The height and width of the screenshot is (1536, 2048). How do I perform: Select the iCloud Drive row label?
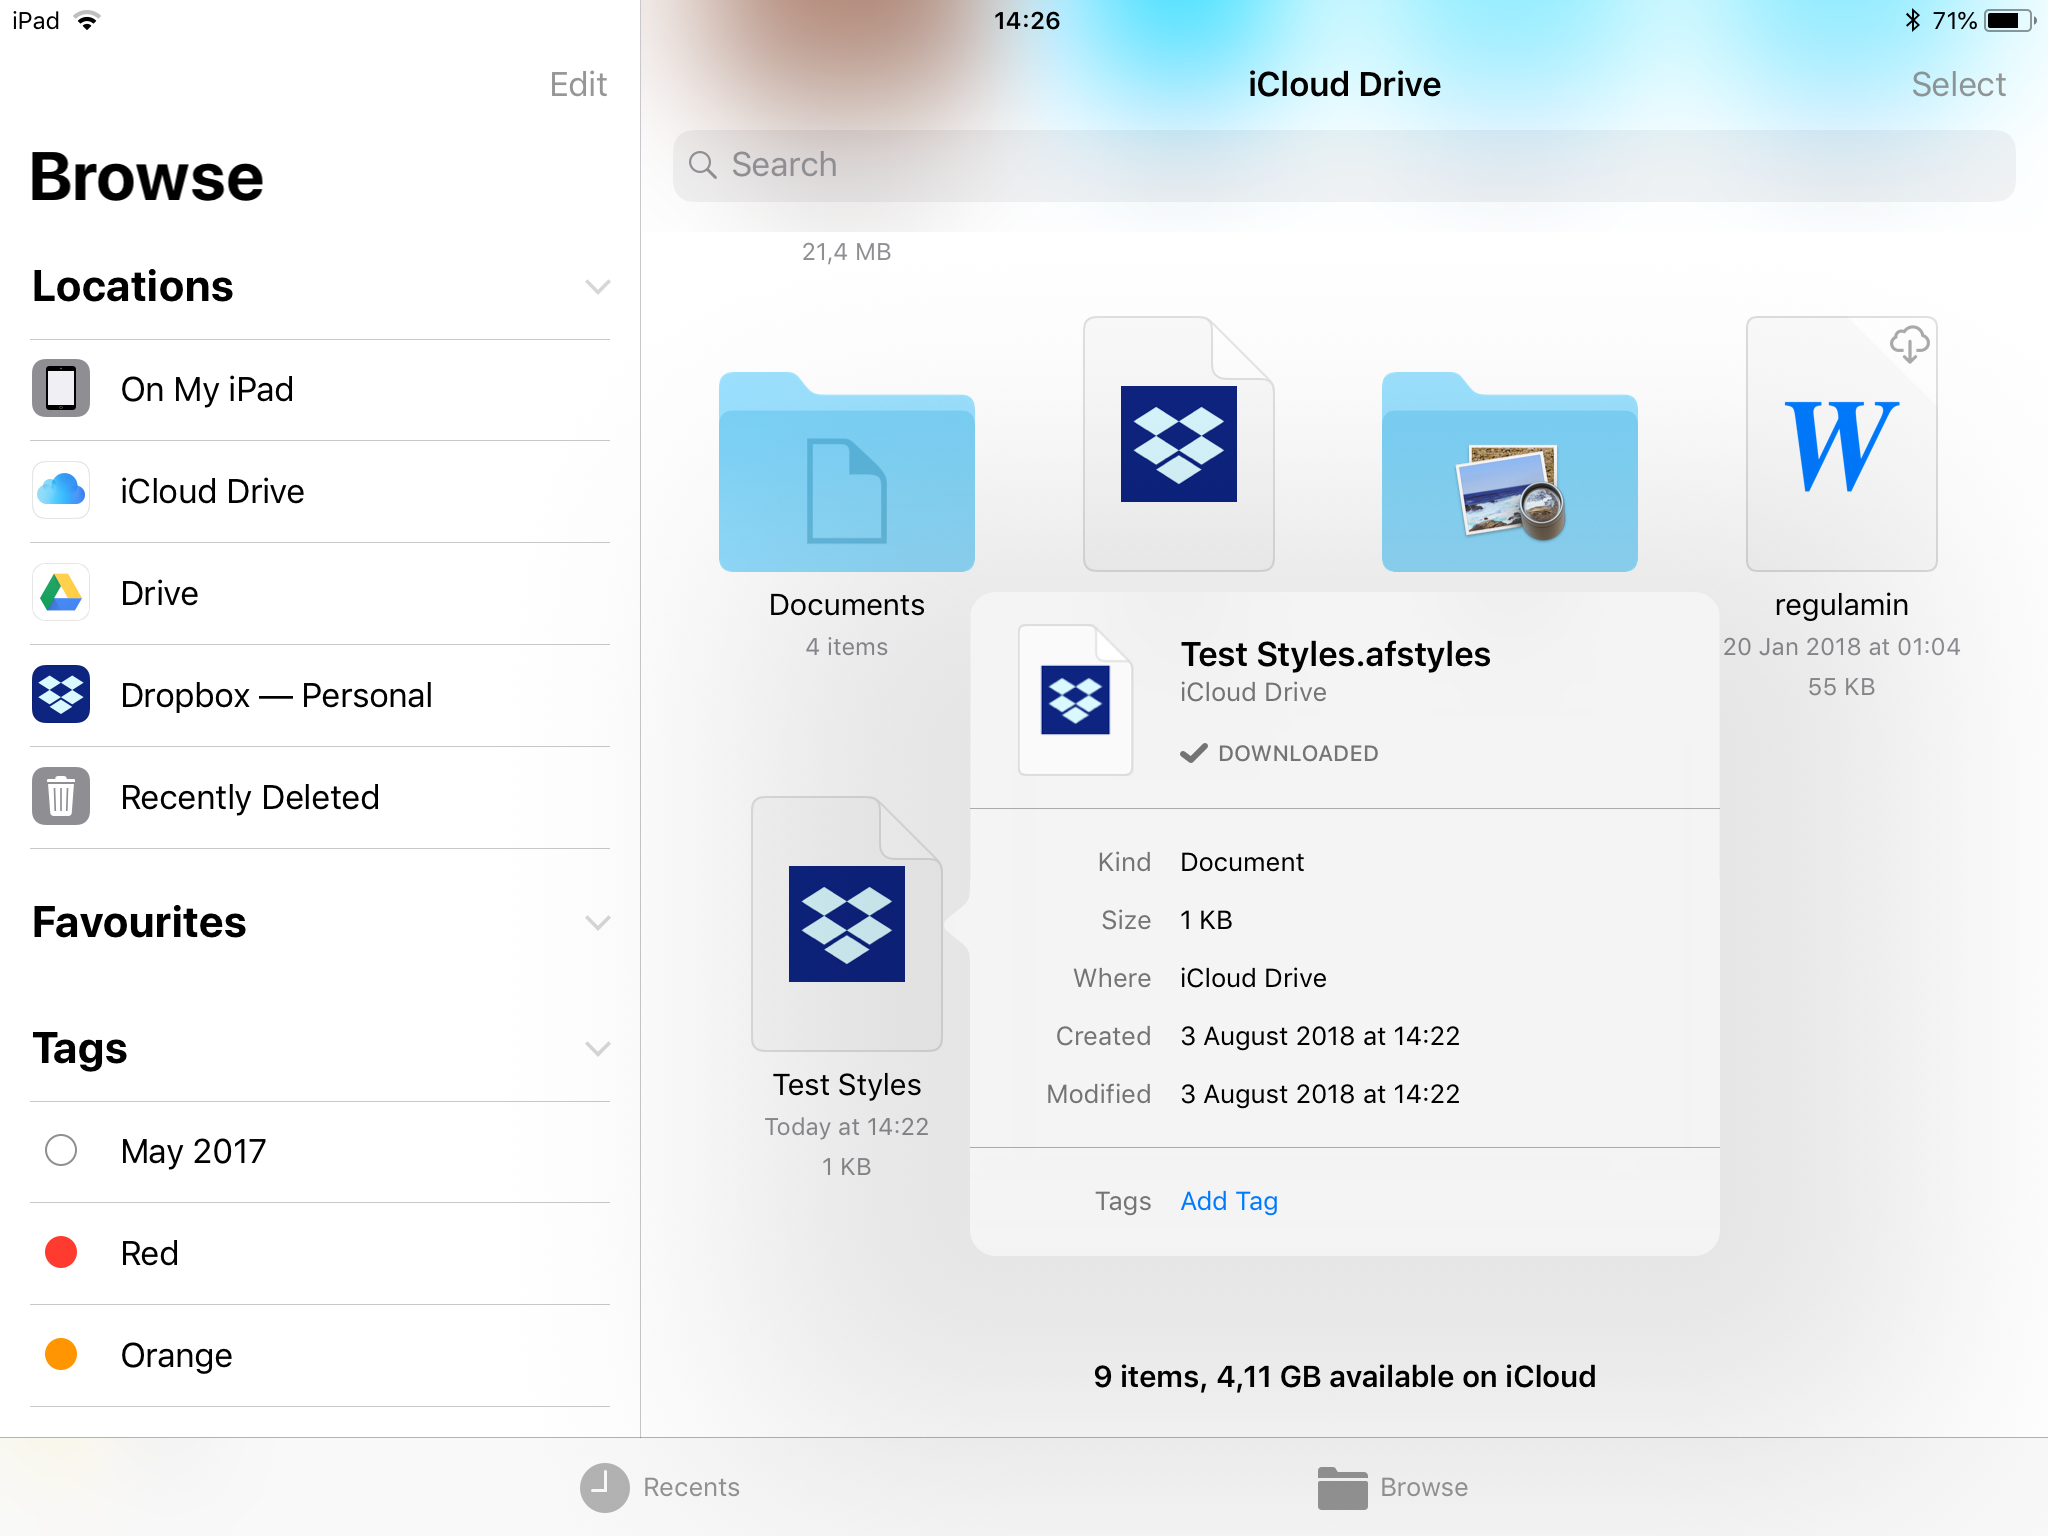(x=212, y=491)
